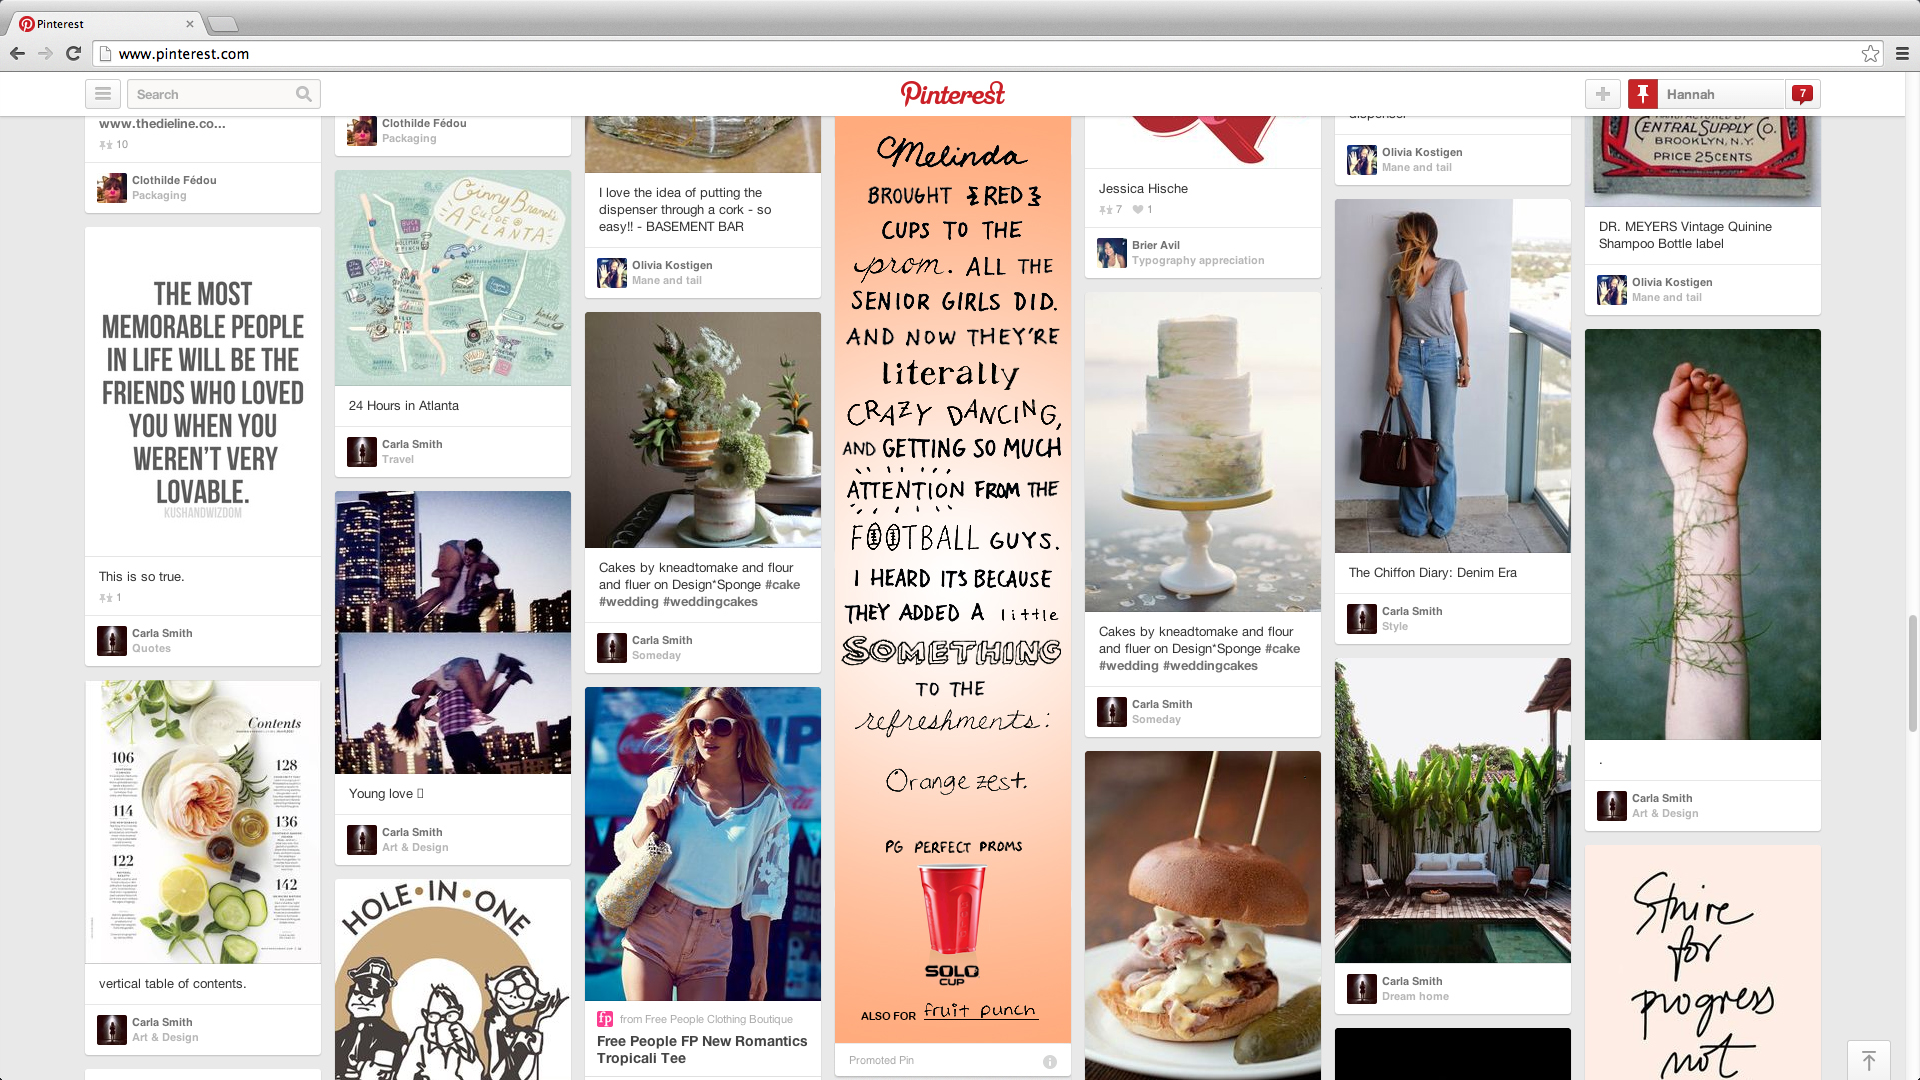Open the Free People Tropicali Tee photo
This screenshot has width=1920, height=1080.
click(x=703, y=844)
